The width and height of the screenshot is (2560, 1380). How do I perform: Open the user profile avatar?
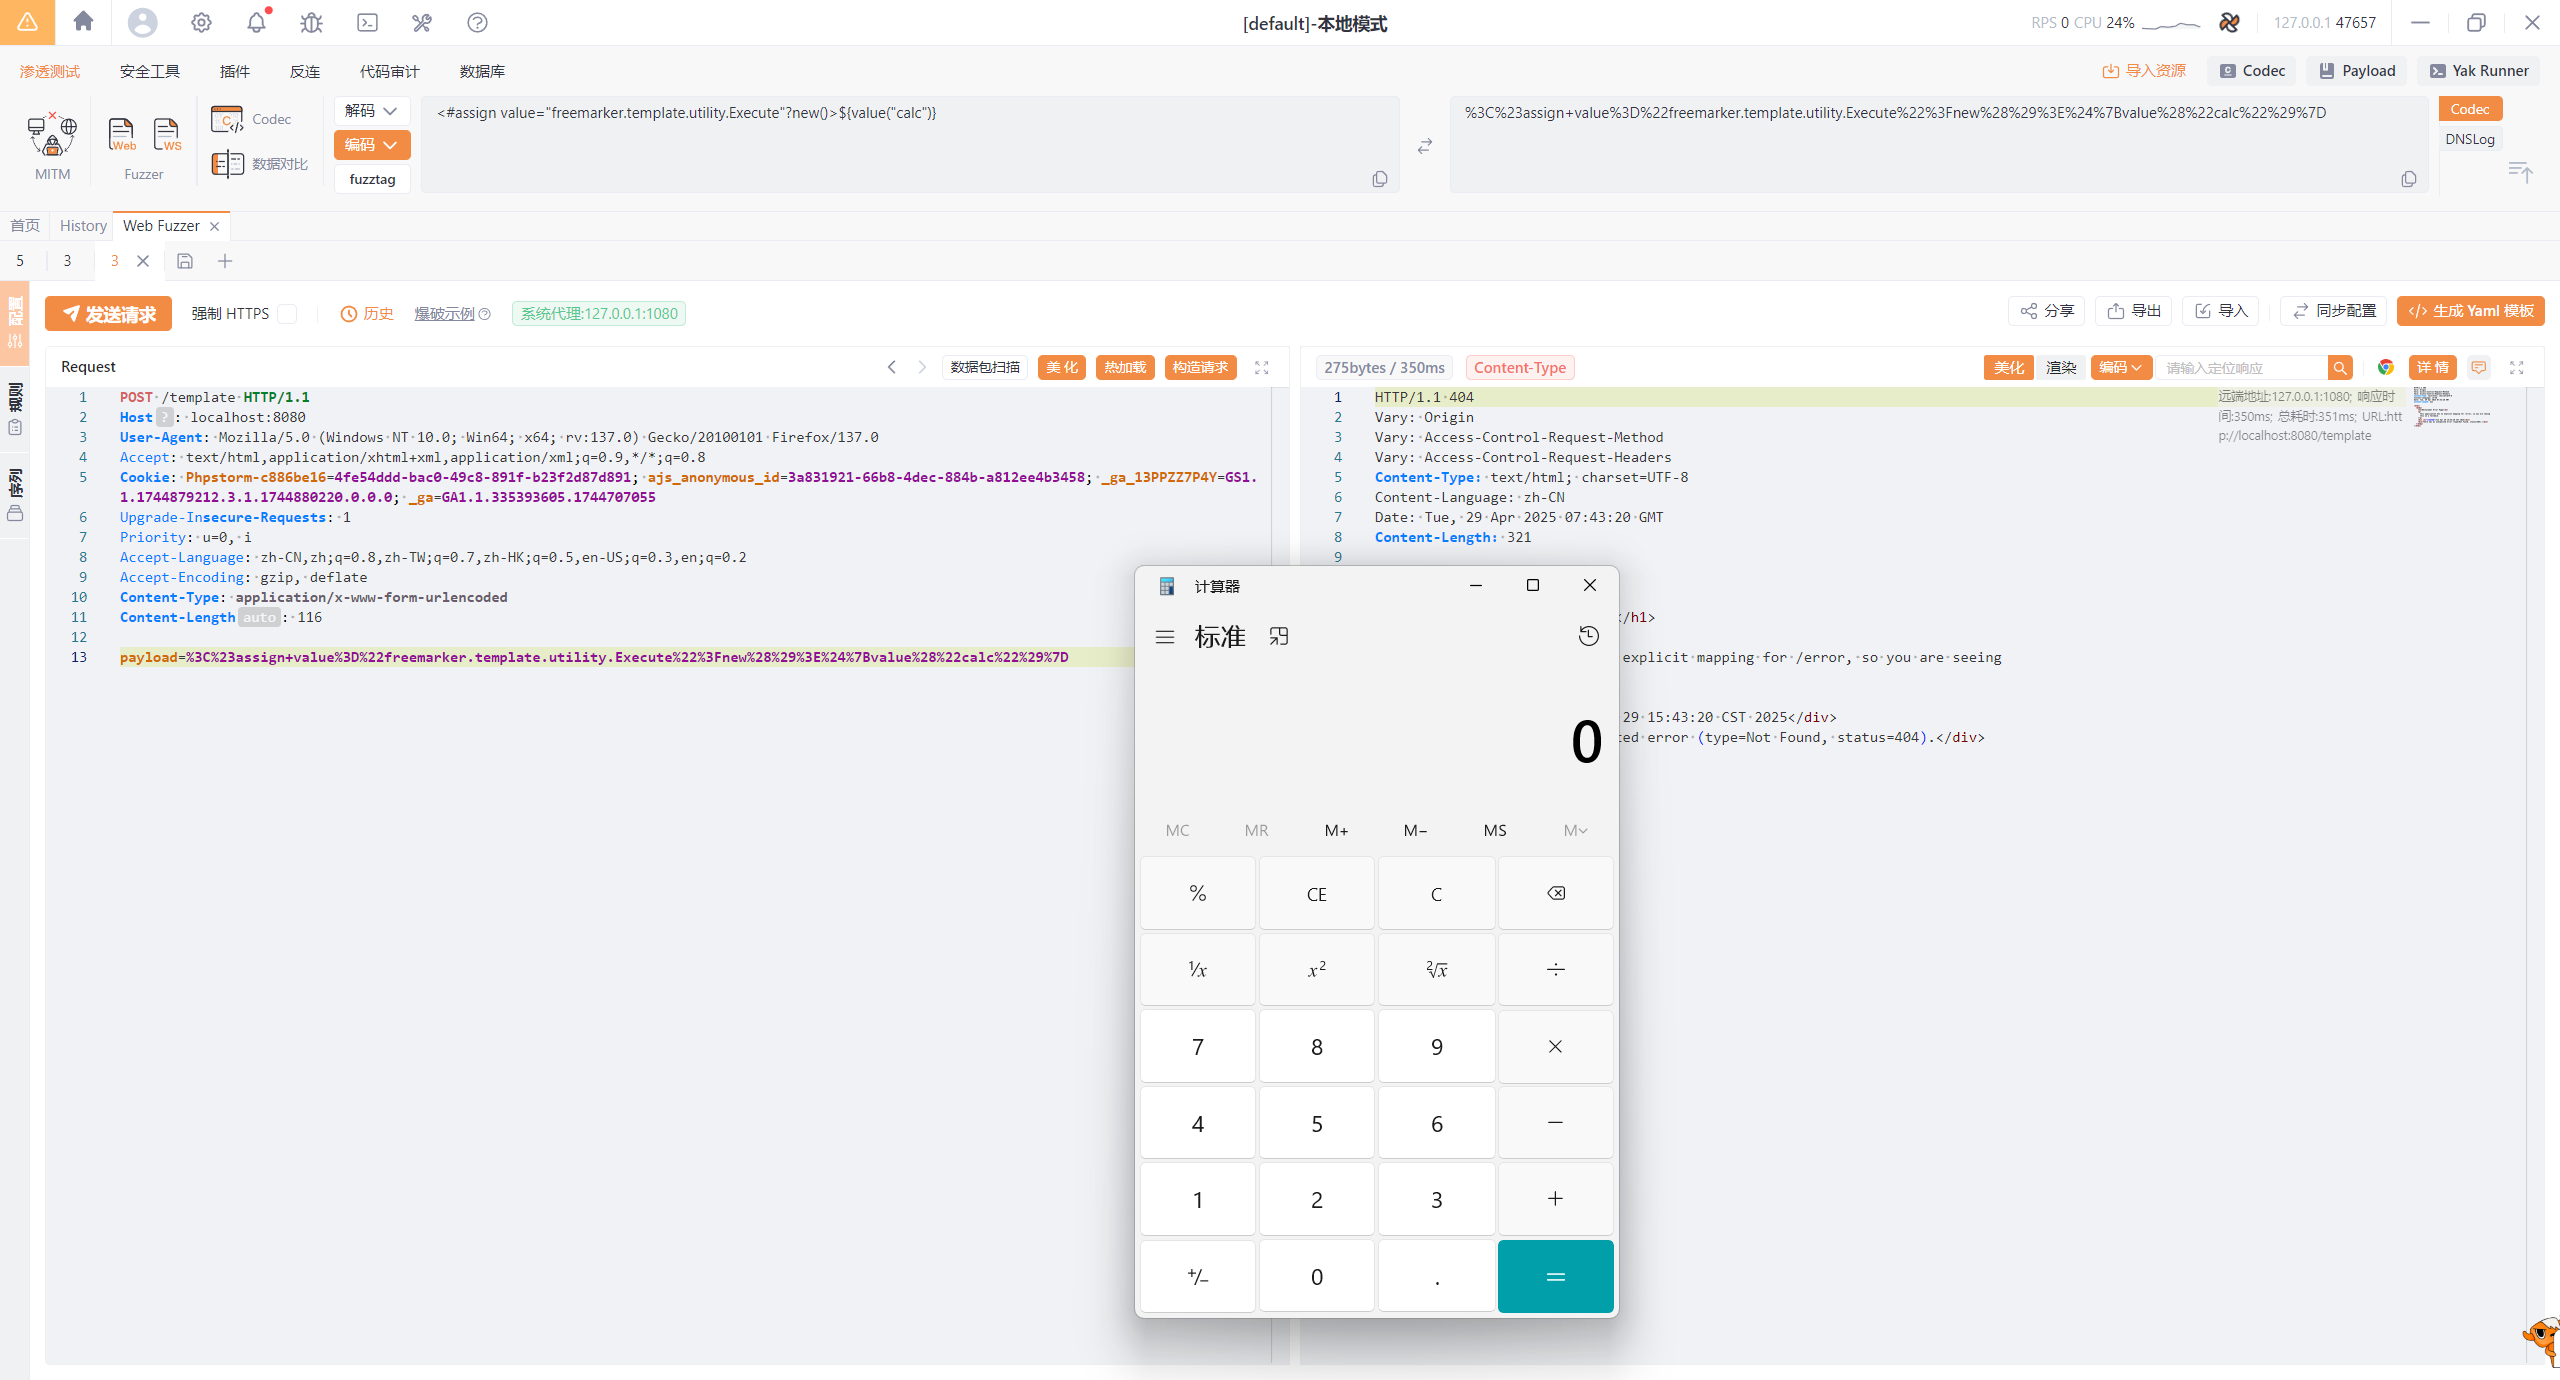pos(143,22)
